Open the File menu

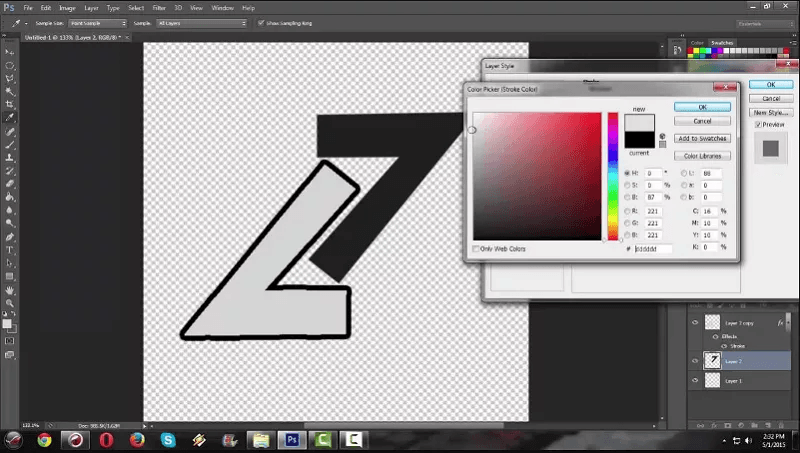[28, 8]
